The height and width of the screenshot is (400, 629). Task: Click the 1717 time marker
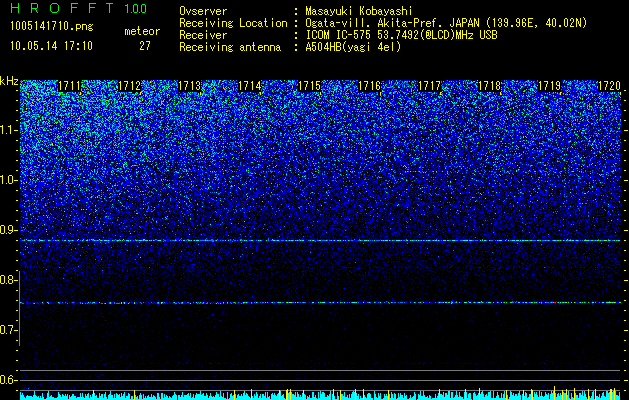pos(429,86)
